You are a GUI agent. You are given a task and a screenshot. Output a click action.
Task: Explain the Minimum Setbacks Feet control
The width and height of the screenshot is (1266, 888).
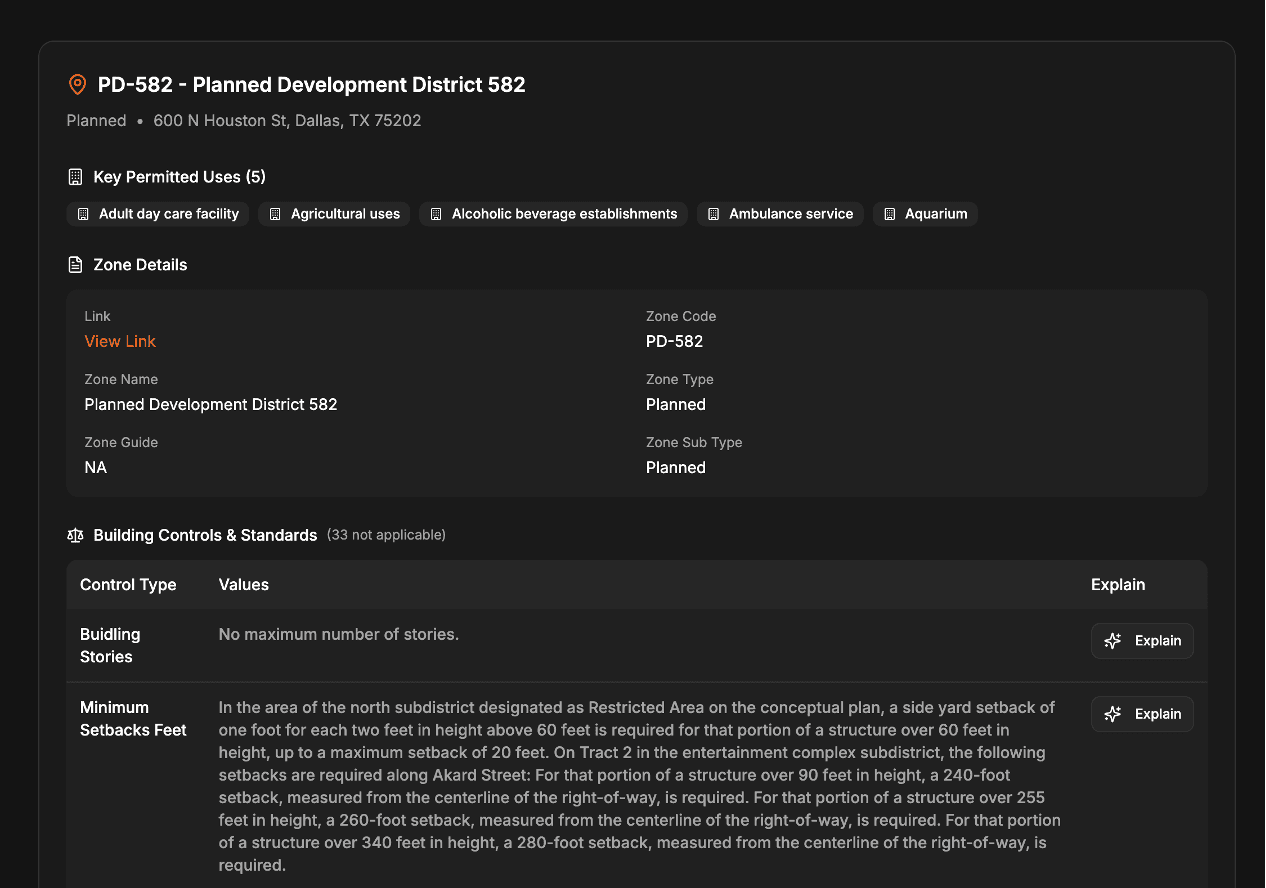(1142, 714)
